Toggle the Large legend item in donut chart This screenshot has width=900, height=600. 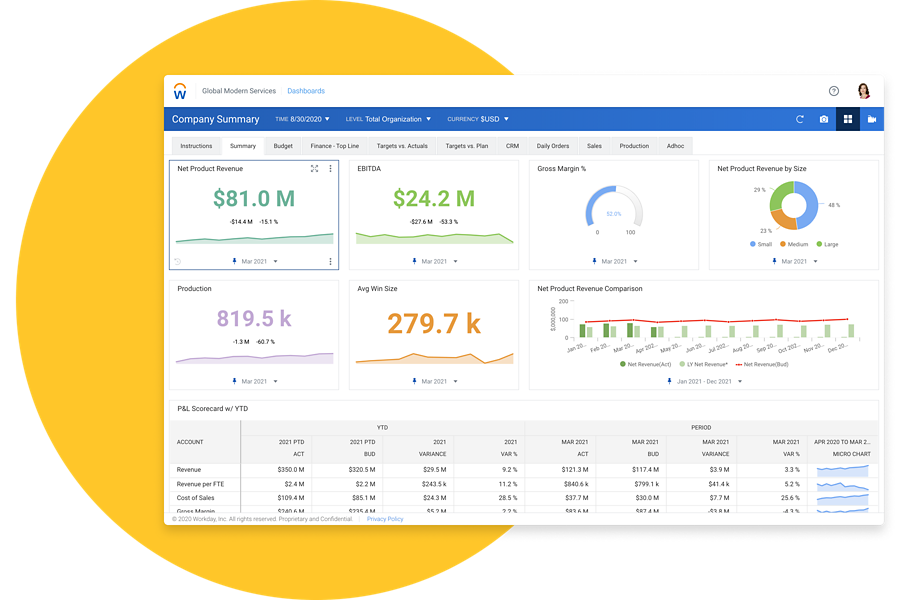click(827, 244)
